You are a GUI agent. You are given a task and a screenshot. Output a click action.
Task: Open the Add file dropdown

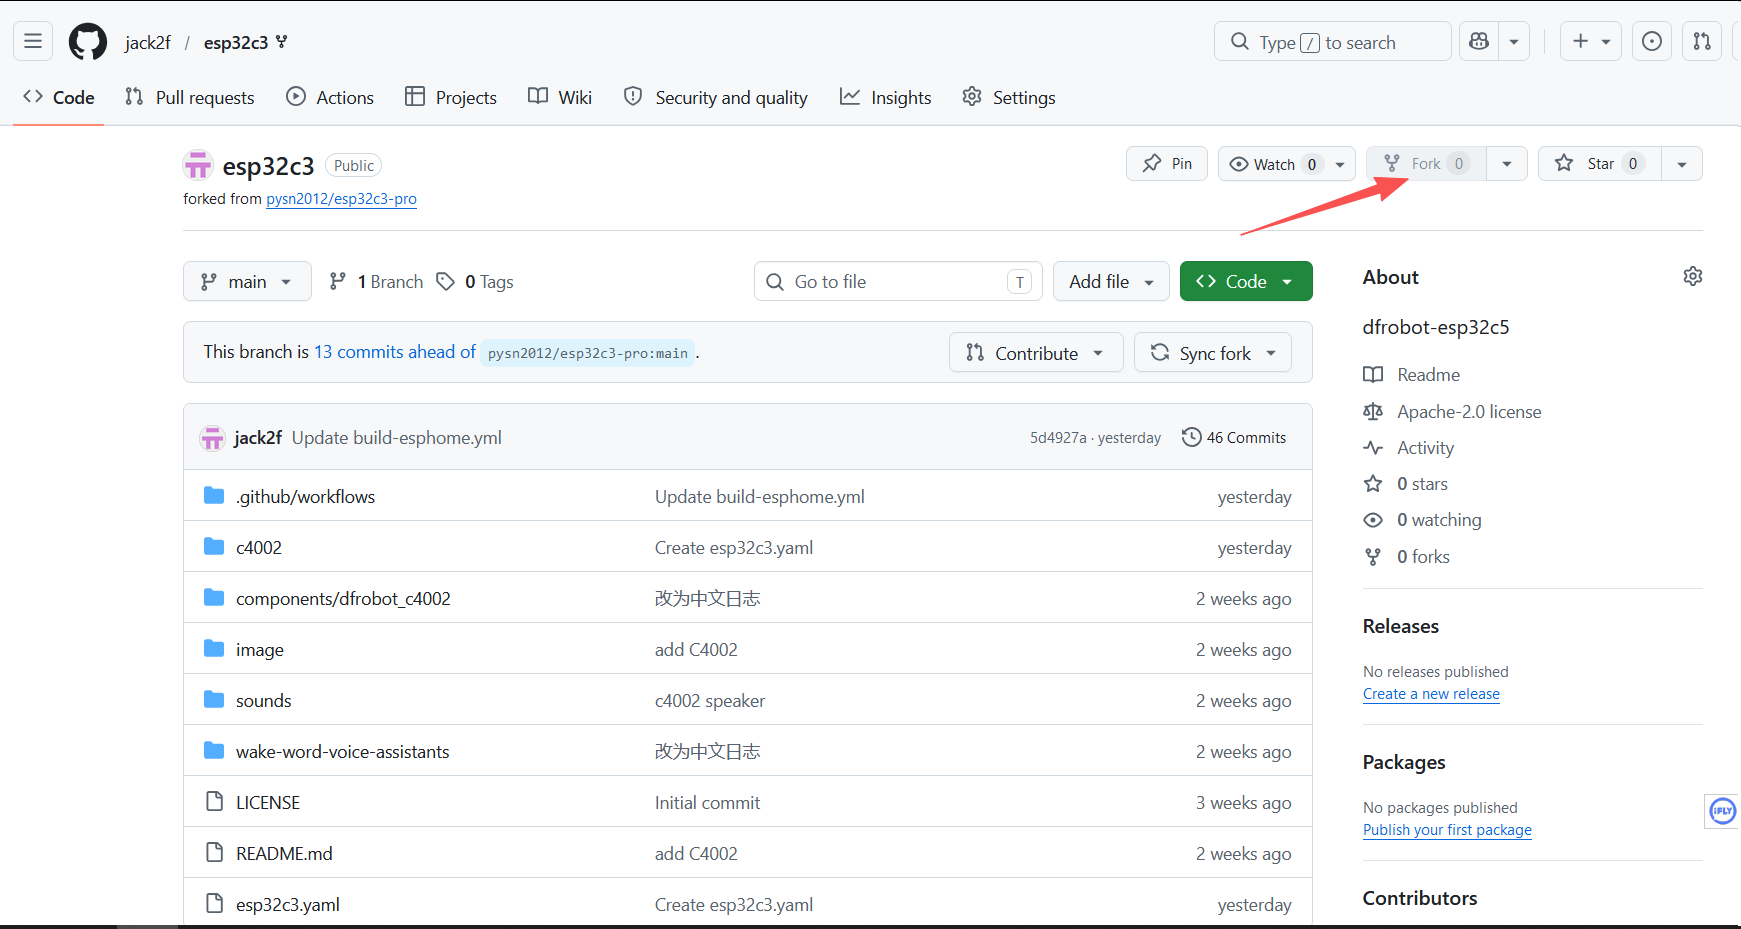click(x=1111, y=281)
